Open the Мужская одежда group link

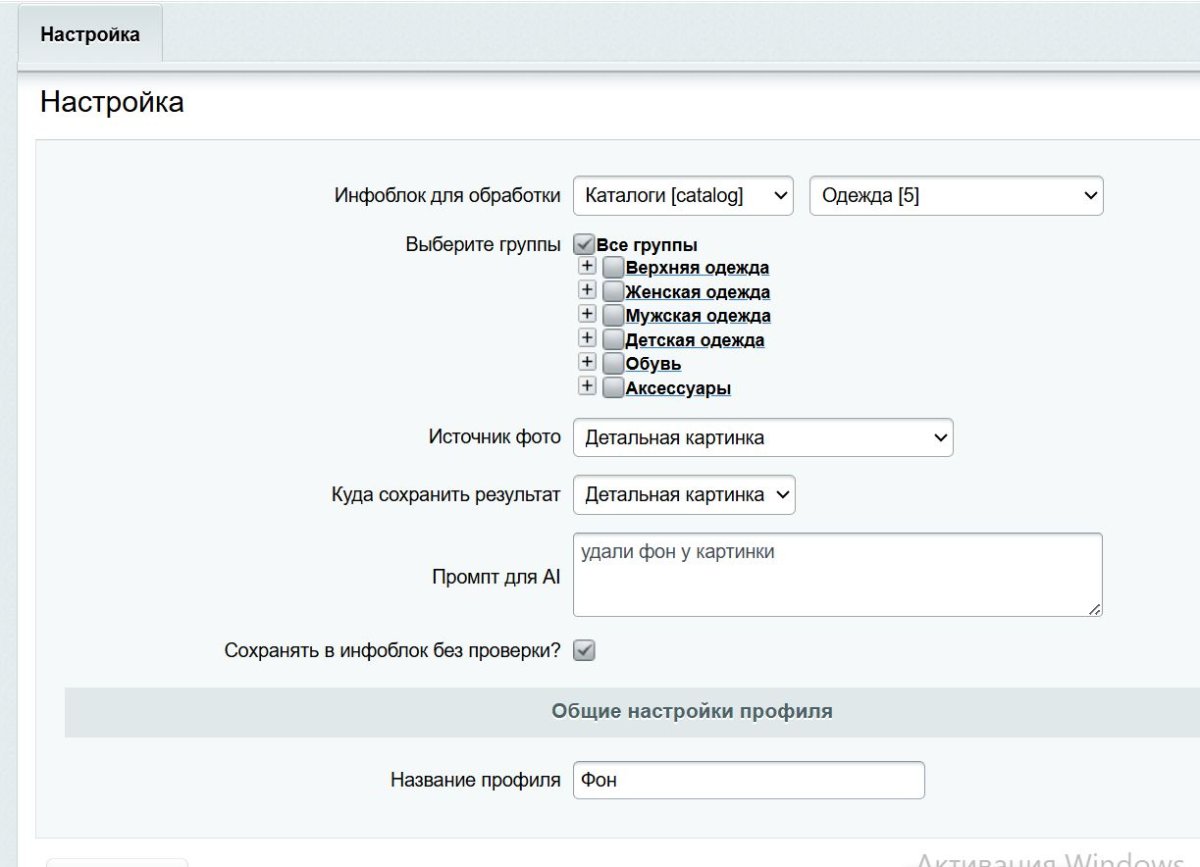tap(697, 316)
